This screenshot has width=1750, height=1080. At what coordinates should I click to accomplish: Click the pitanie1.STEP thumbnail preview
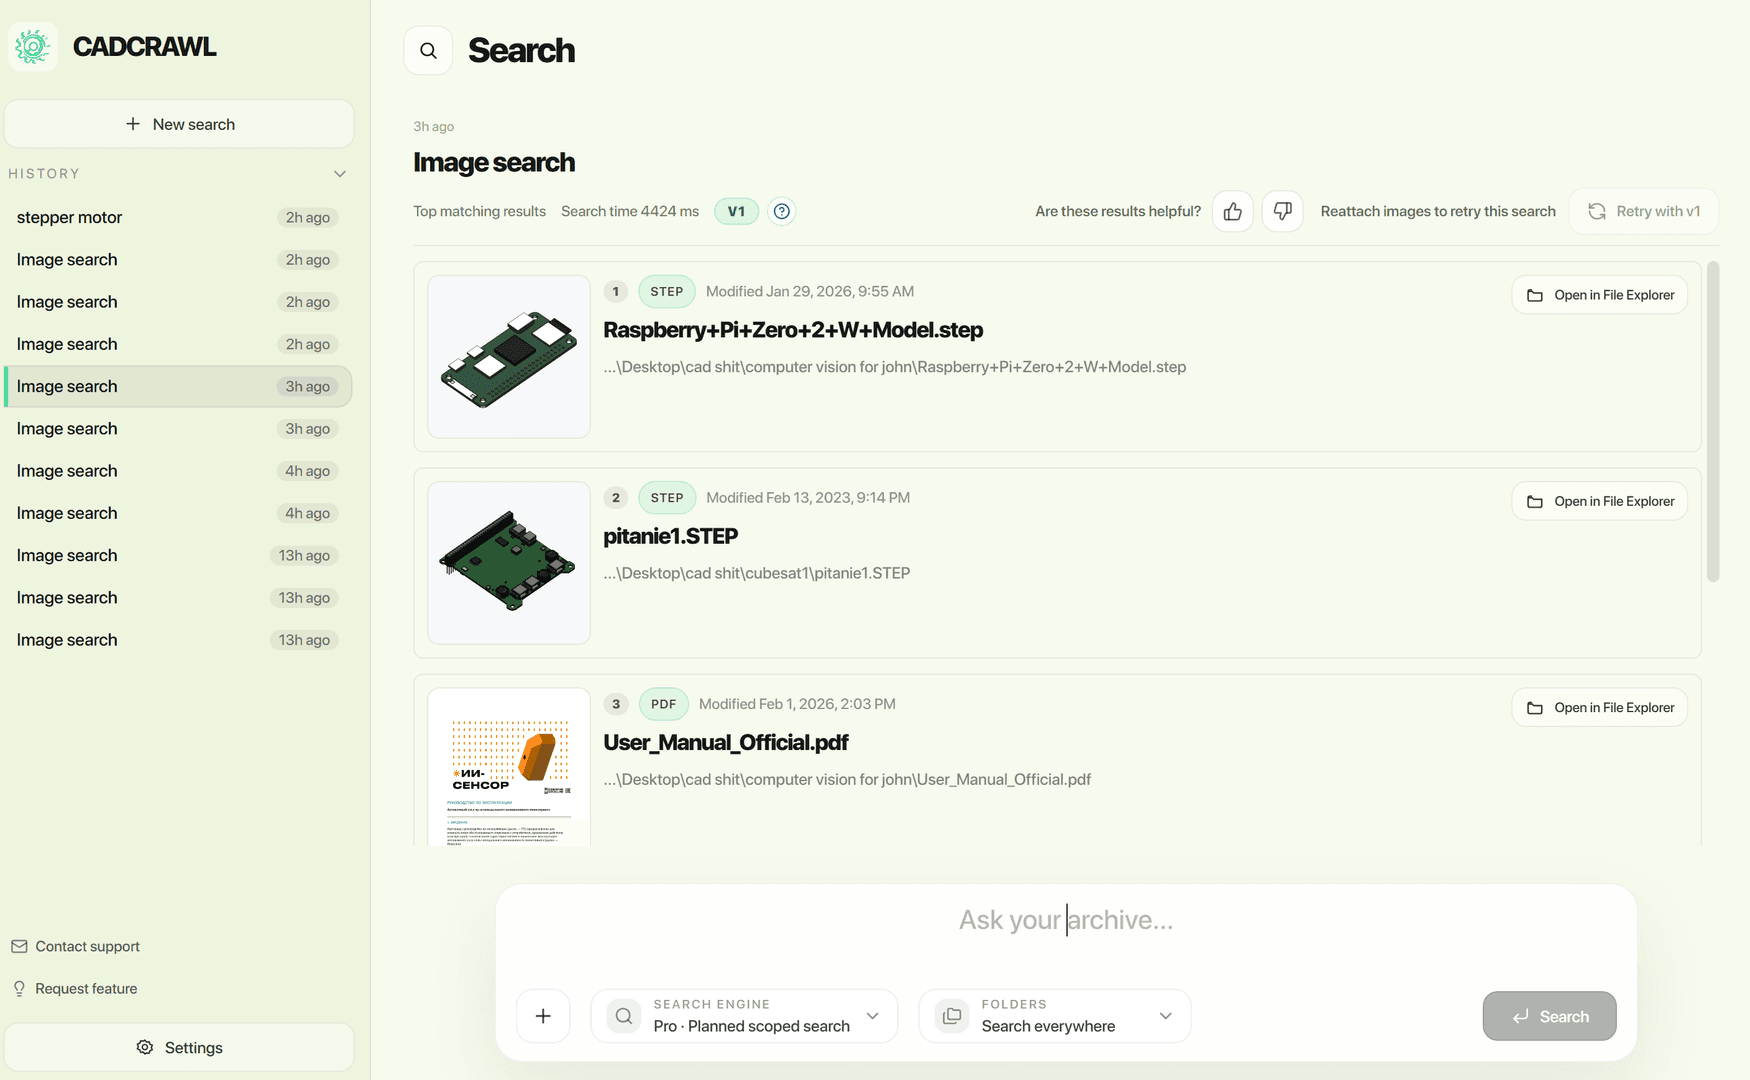[x=509, y=563]
